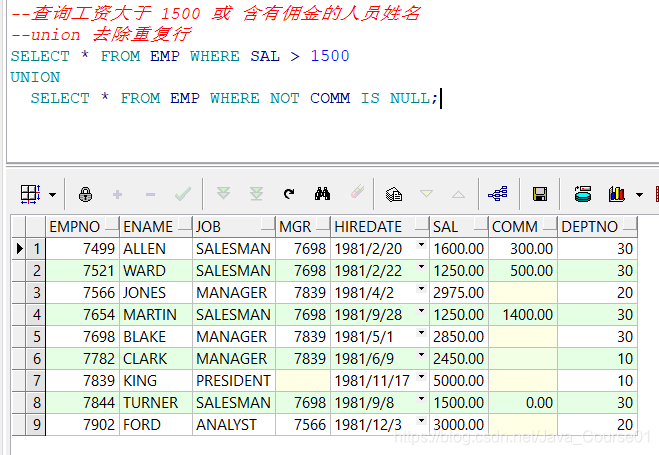Click the COMM column header

tap(523, 227)
